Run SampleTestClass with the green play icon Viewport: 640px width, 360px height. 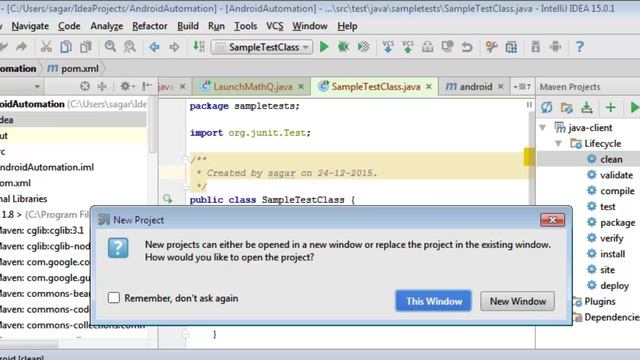324,47
